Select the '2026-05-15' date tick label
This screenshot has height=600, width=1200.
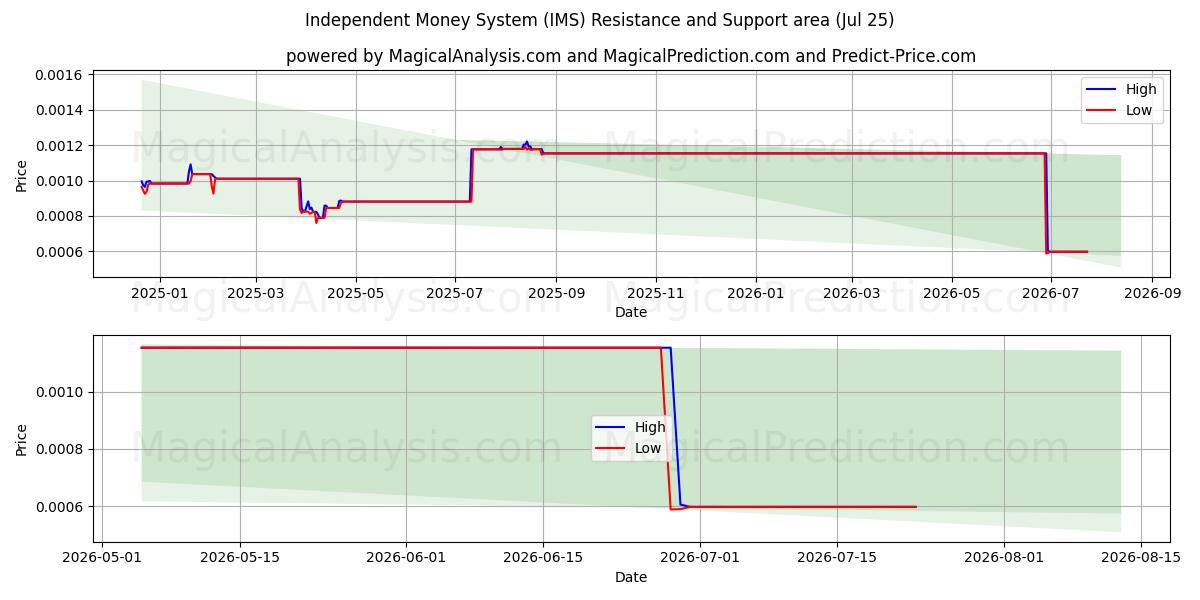pyautogui.click(x=240, y=558)
